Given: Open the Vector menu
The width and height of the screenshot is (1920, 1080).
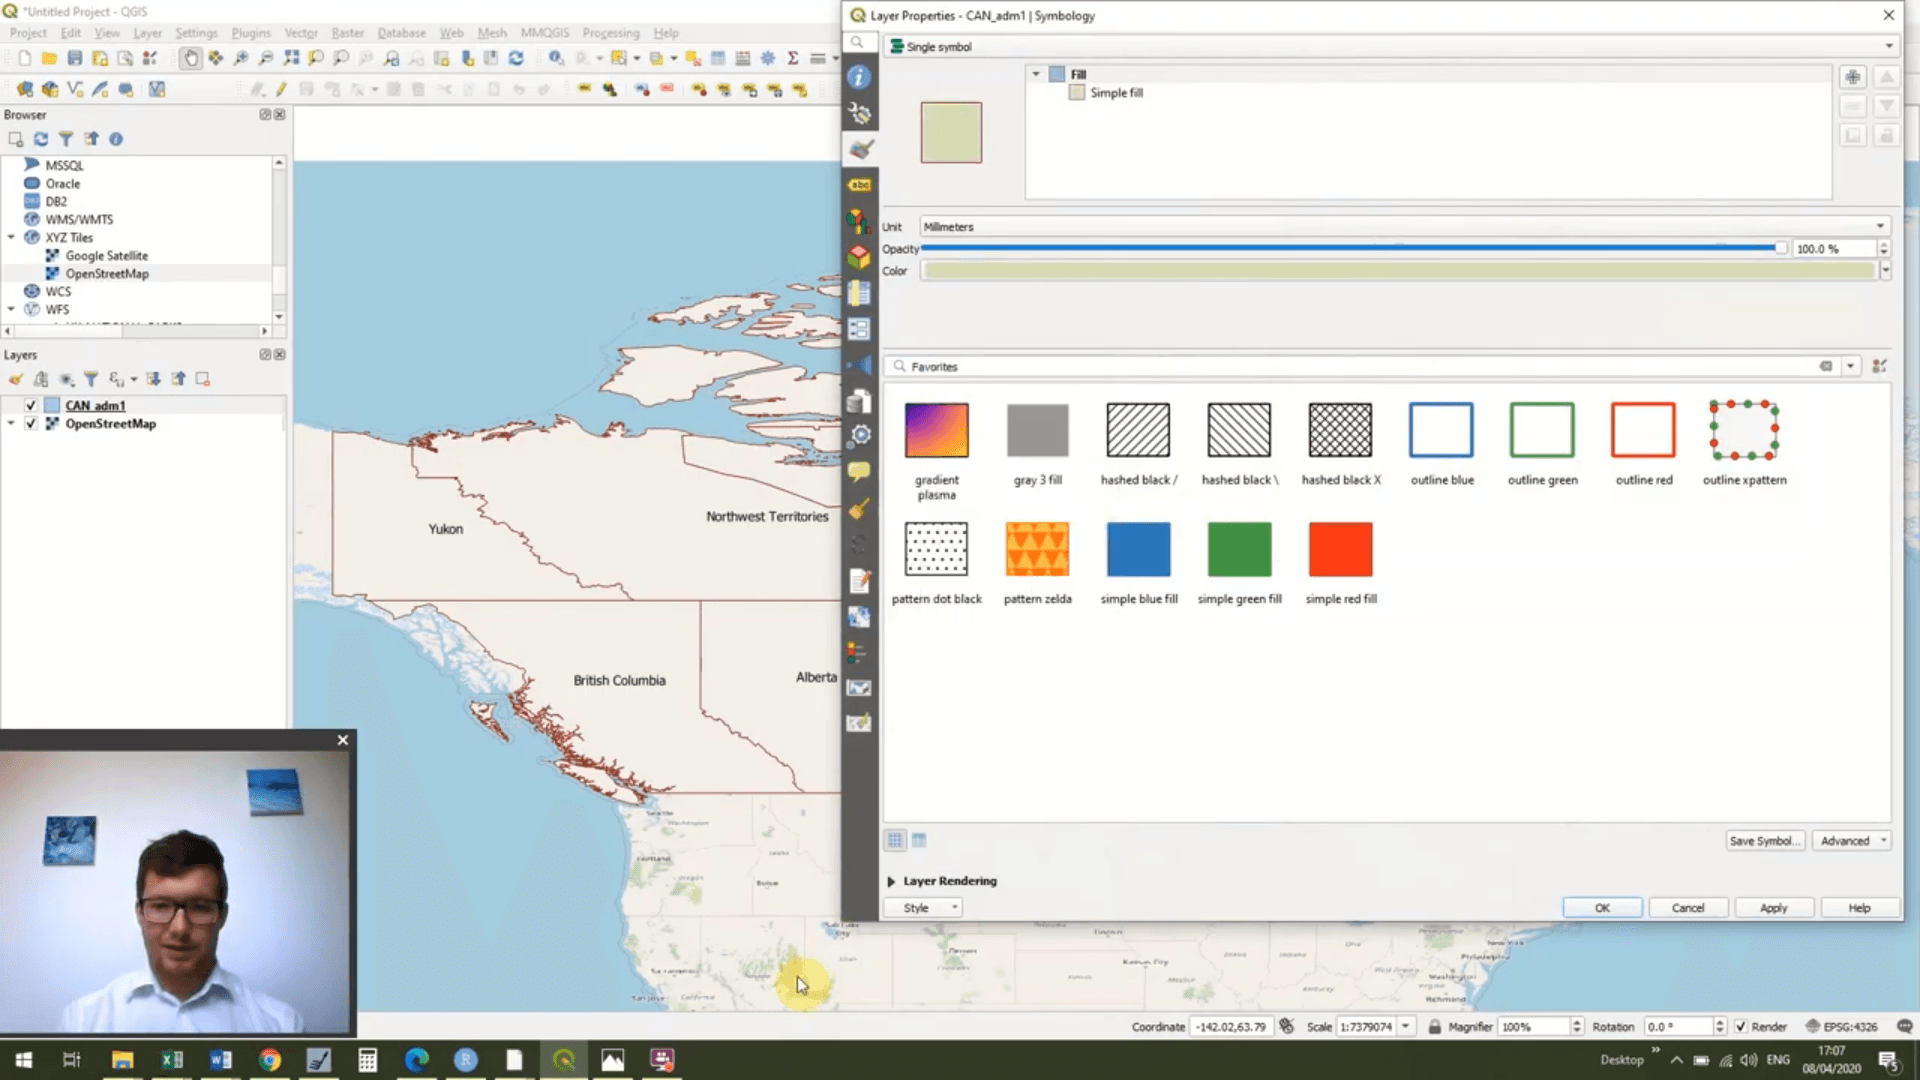Looking at the screenshot, I should pos(301,33).
